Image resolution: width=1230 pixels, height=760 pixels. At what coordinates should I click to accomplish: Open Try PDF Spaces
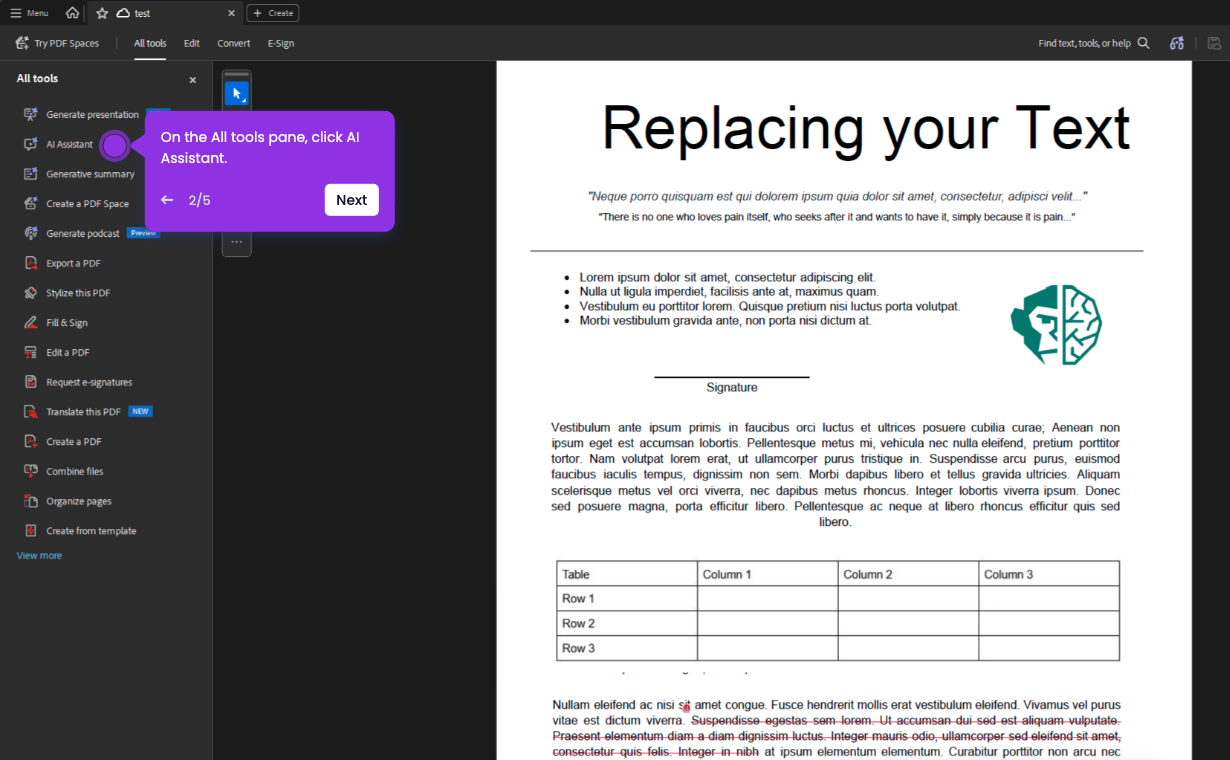tap(57, 43)
